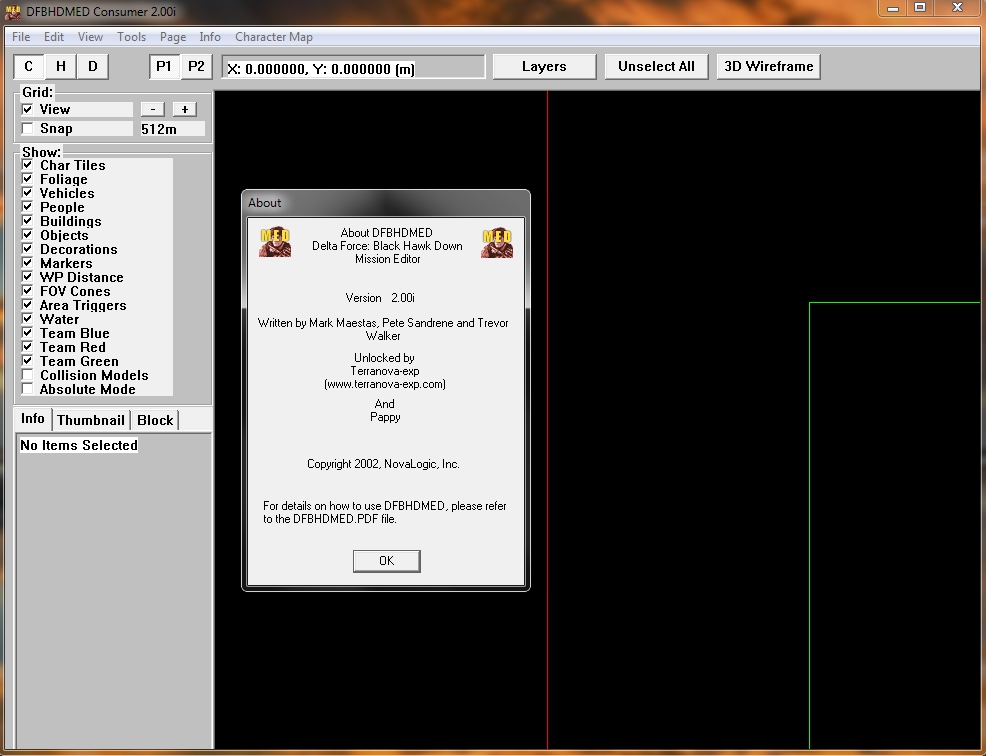Select the P1 page button

point(164,67)
